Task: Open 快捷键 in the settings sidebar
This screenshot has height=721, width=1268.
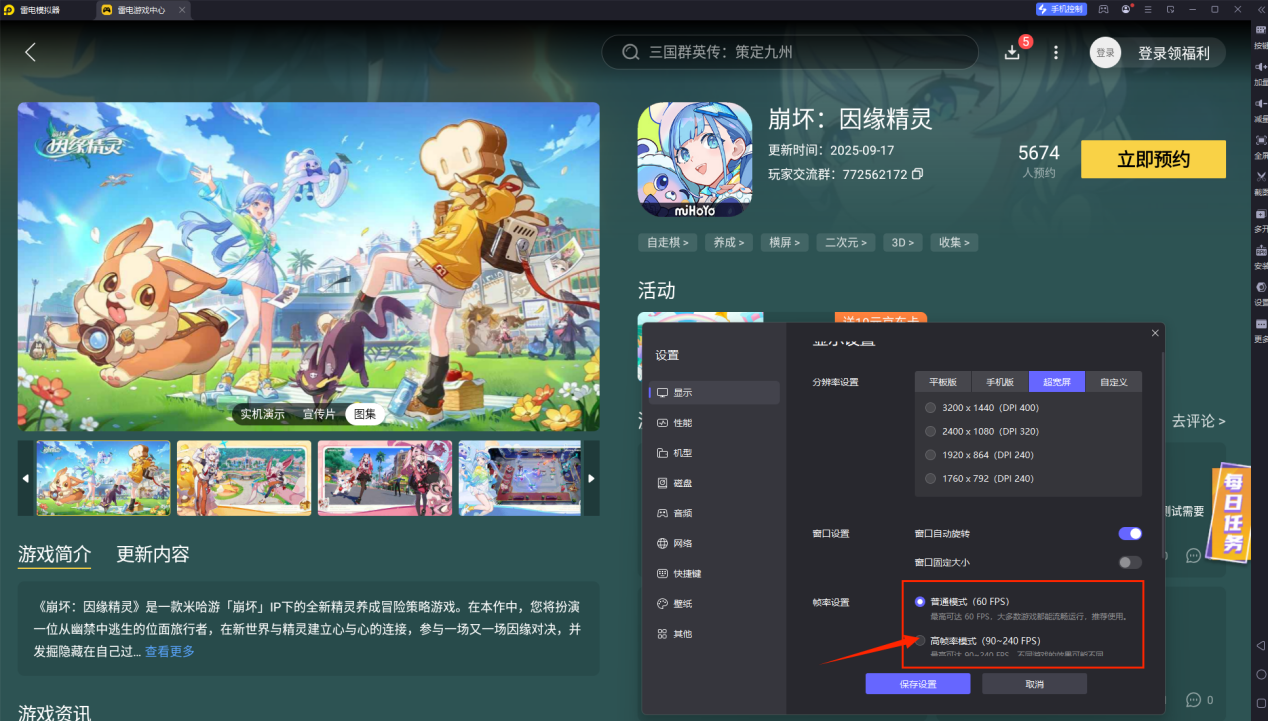Action: (714, 574)
